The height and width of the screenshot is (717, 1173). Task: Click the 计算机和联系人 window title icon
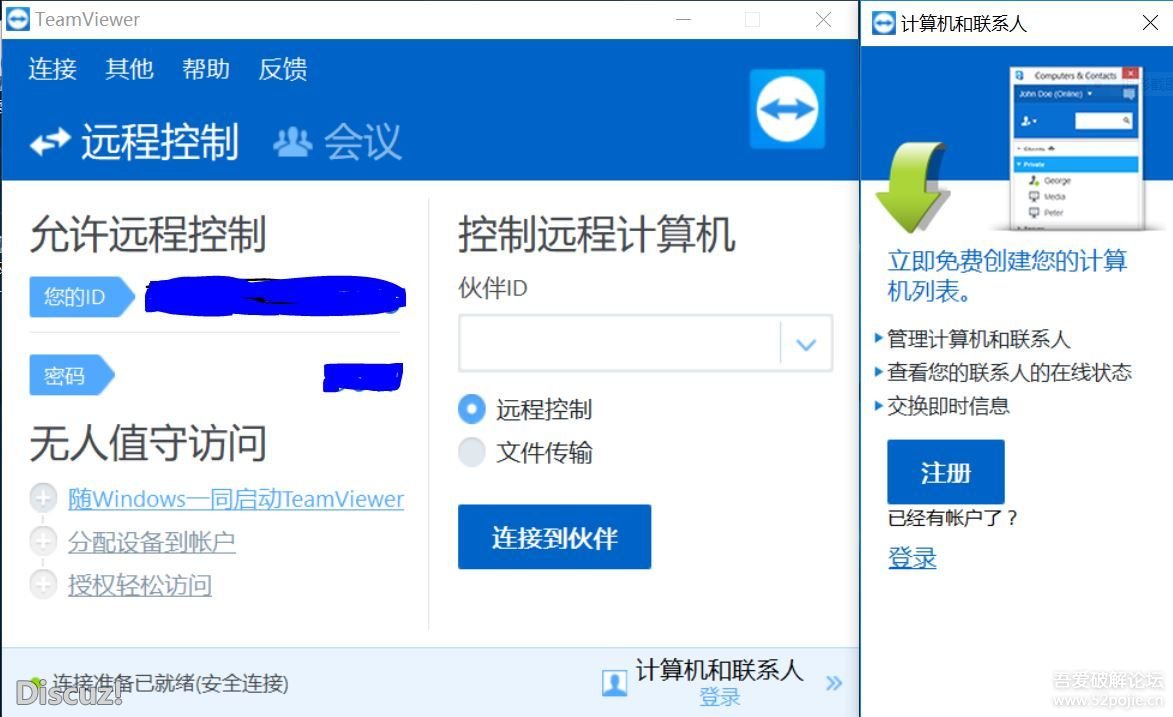click(x=883, y=23)
